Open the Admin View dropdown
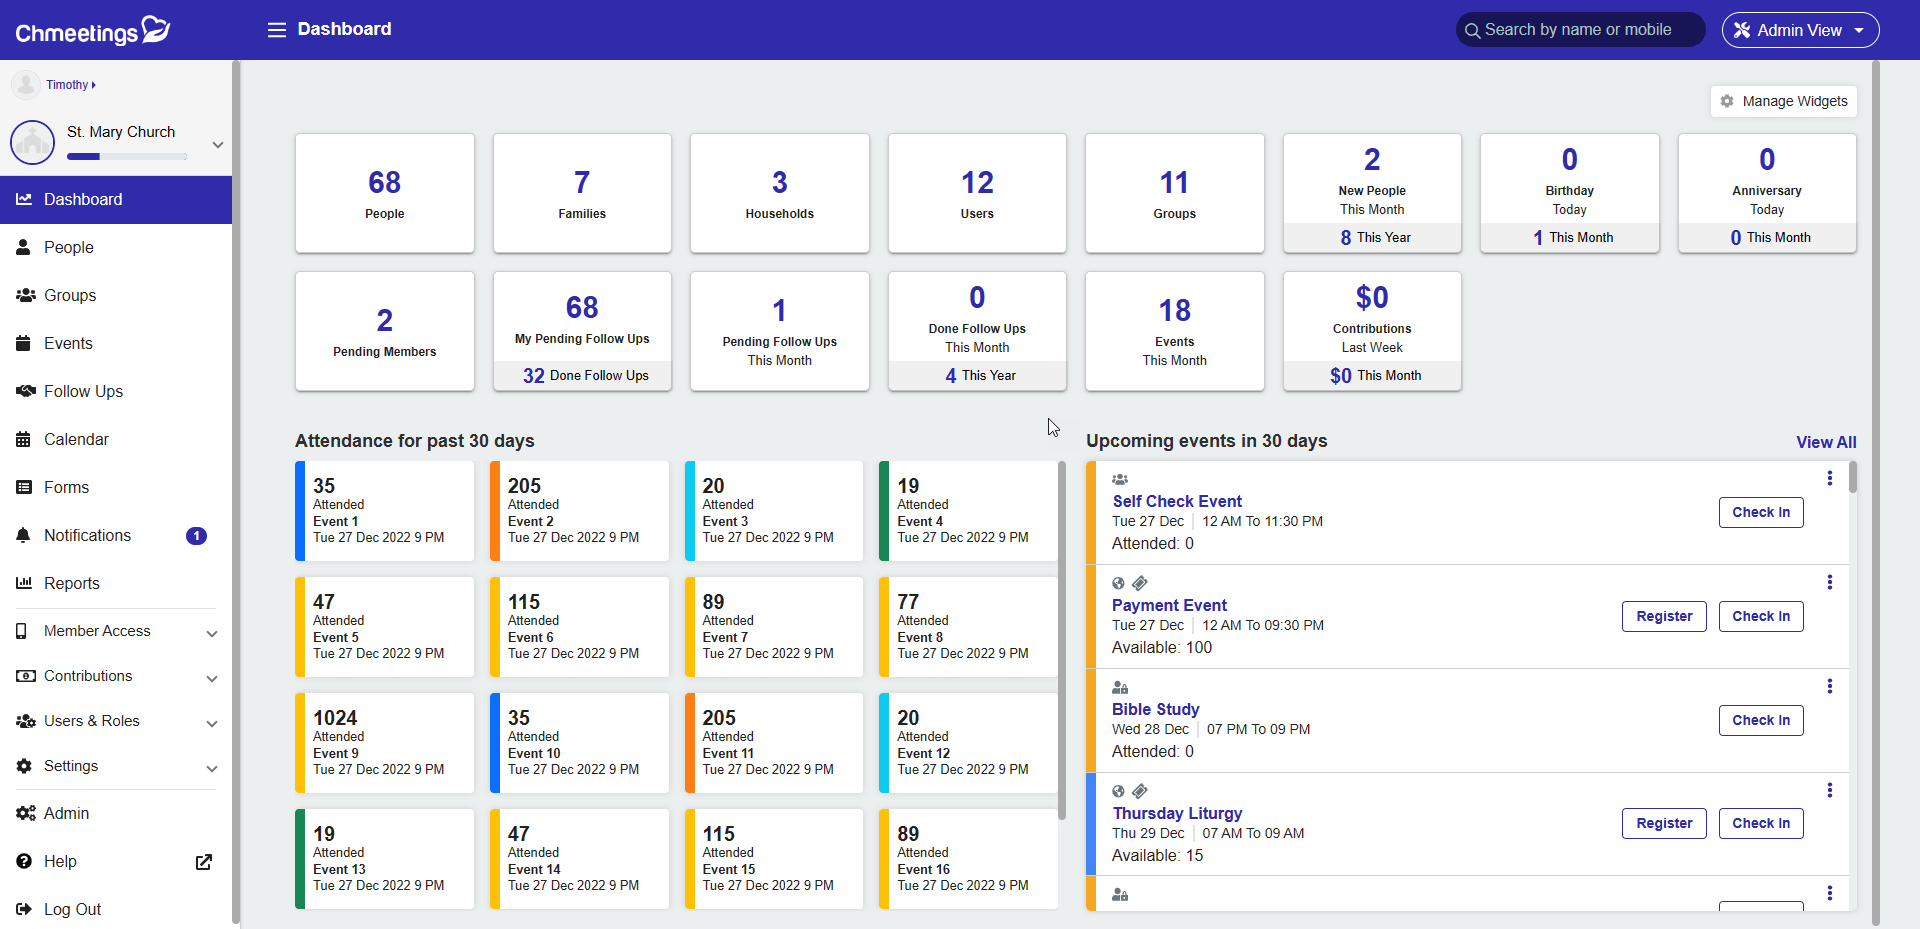Screen dimensions: 1920x929 (x=1800, y=30)
